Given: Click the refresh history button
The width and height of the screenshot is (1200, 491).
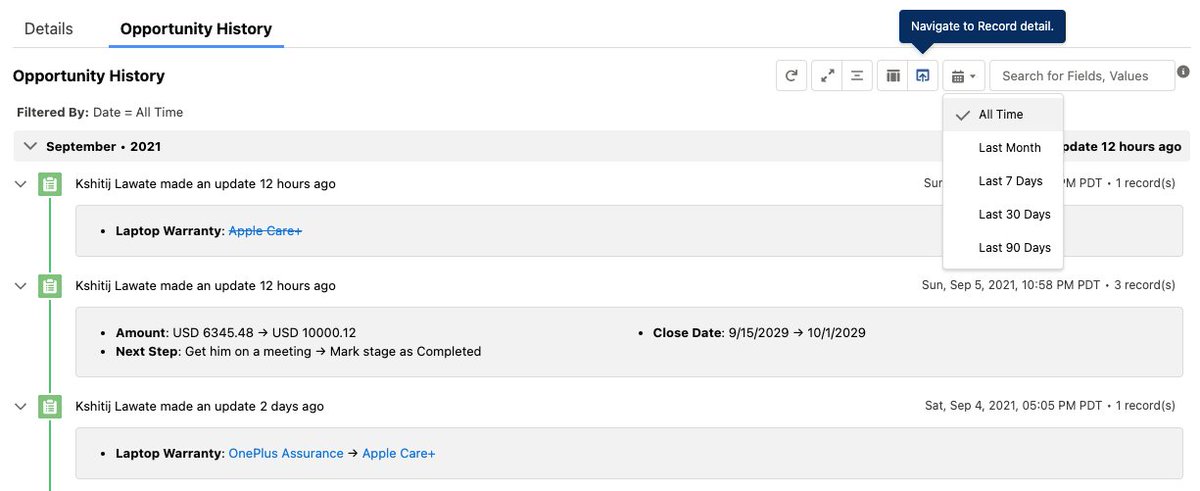Looking at the screenshot, I should 791,76.
